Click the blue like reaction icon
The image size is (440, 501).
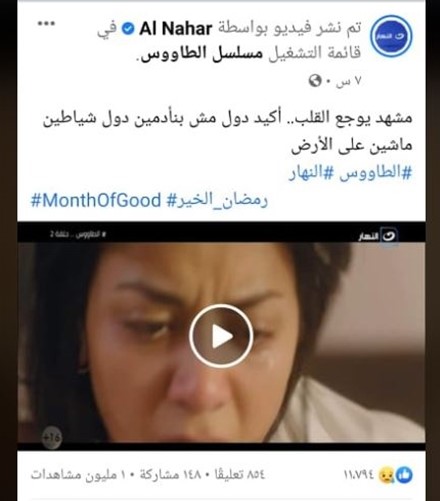pyautogui.click(x=405, y=475)
